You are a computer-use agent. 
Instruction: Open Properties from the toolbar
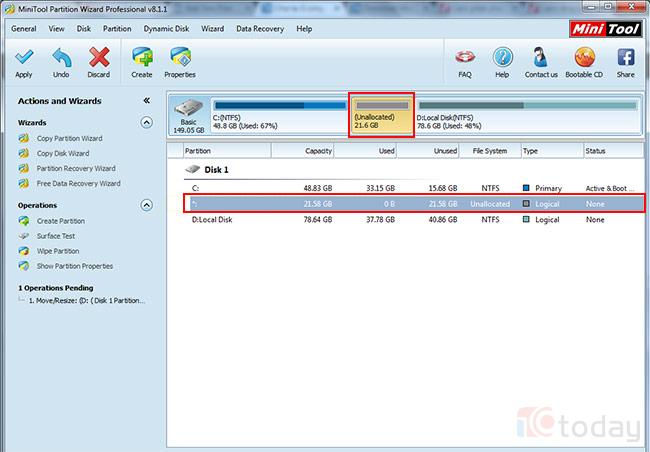pyautogui.click(x=180, y=57)
